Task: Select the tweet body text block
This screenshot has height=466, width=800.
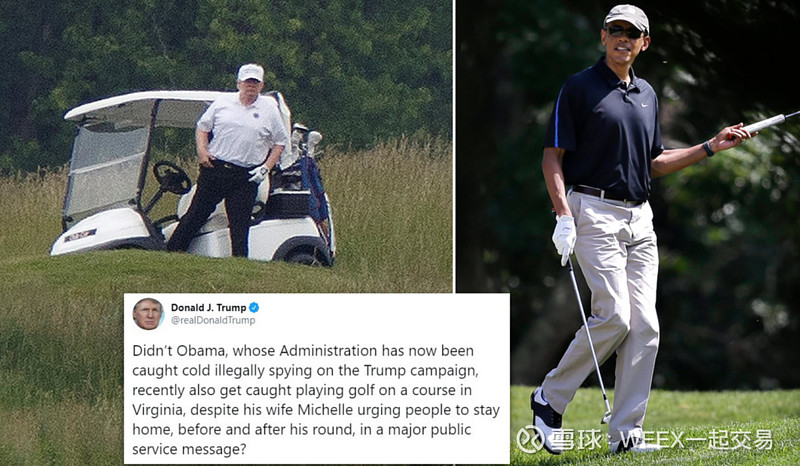Action: [316, 400]
